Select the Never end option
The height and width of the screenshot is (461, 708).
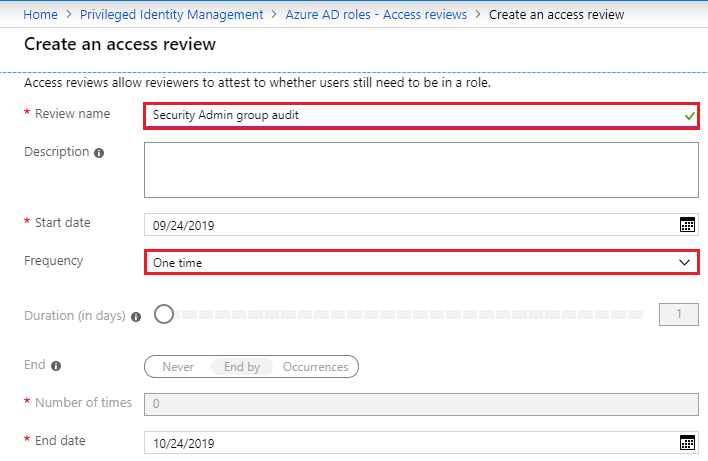(x=178, y=367)
